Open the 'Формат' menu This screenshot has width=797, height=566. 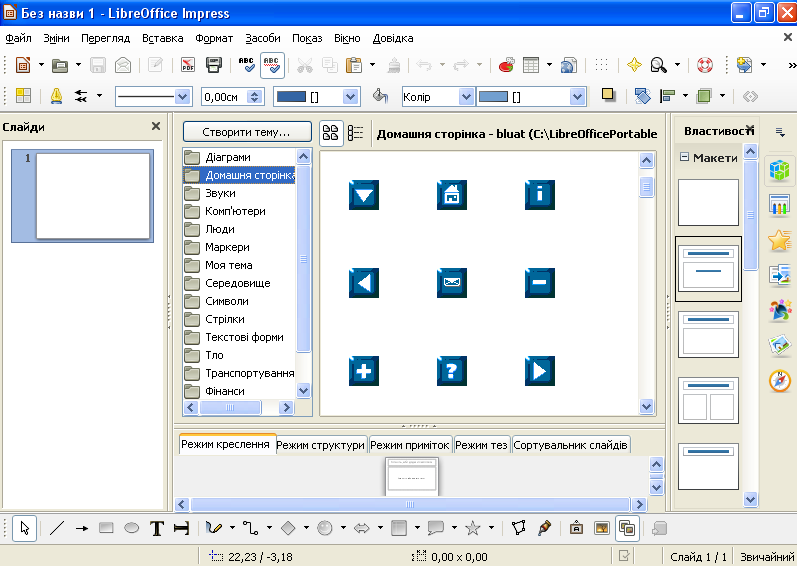click(x=214, y=38)
